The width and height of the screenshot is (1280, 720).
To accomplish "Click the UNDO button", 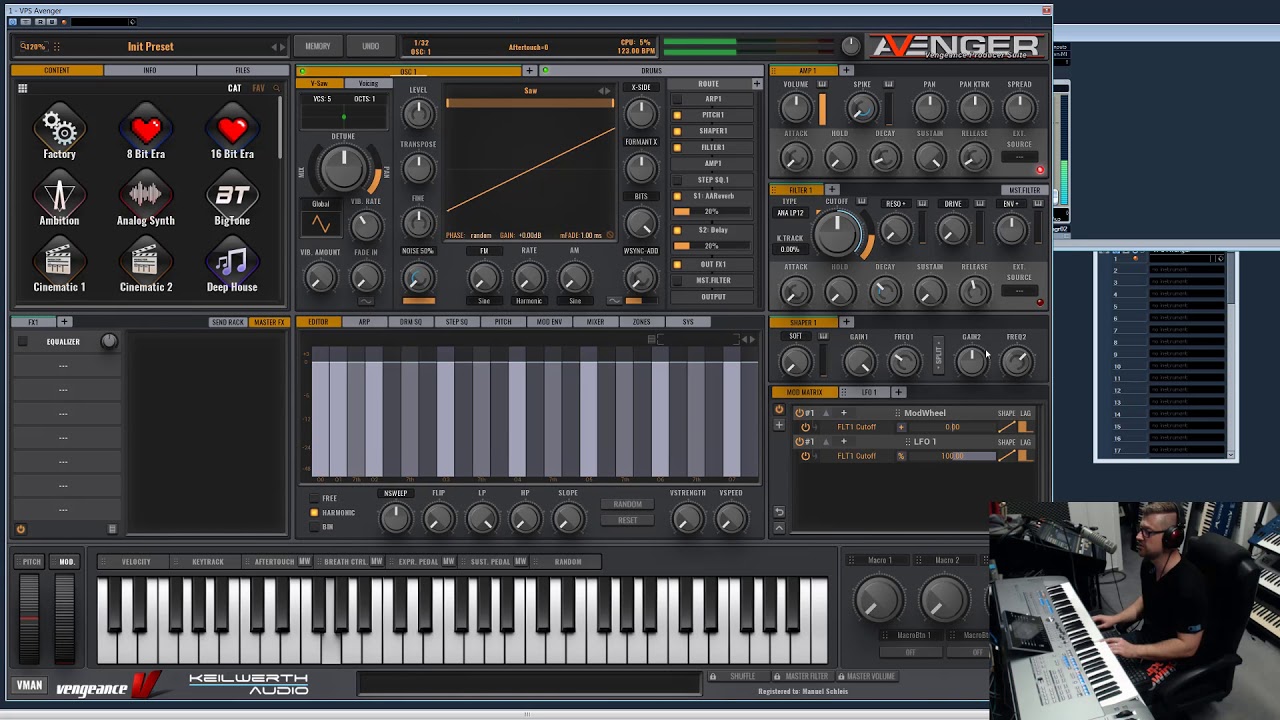I will (371, 47).
